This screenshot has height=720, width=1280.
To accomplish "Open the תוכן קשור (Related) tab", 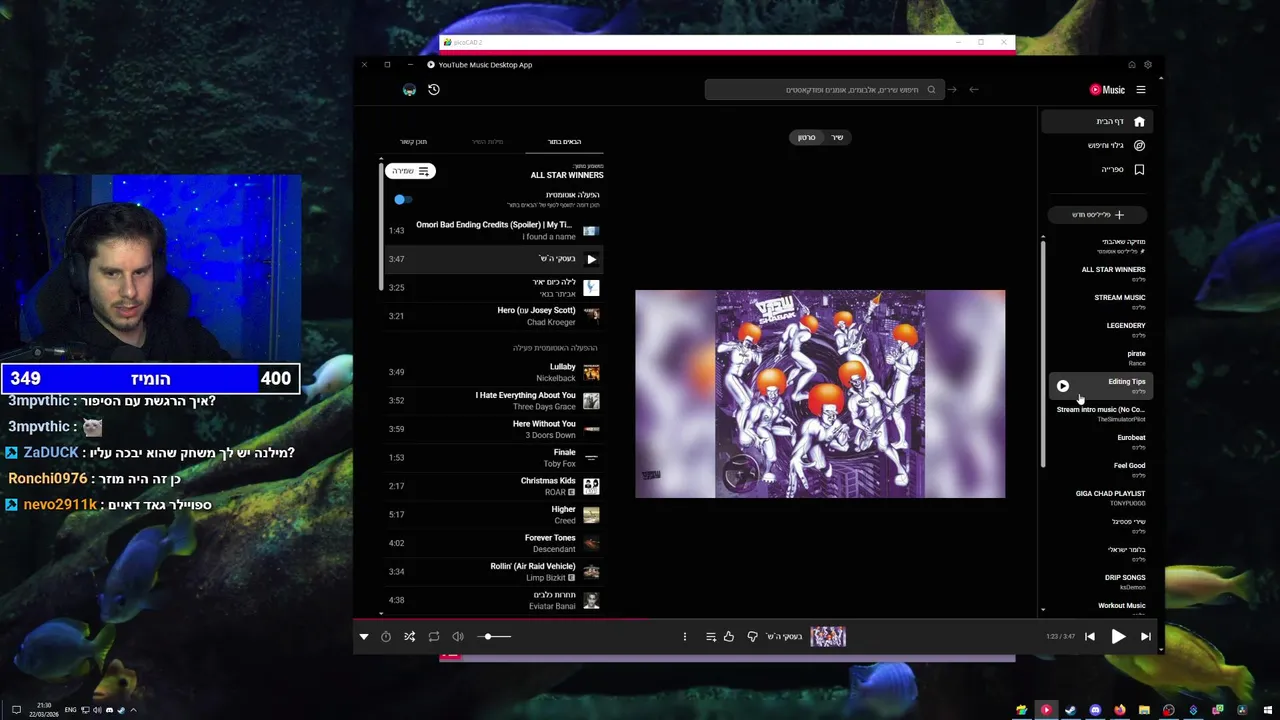I will [x=413, y=142].
